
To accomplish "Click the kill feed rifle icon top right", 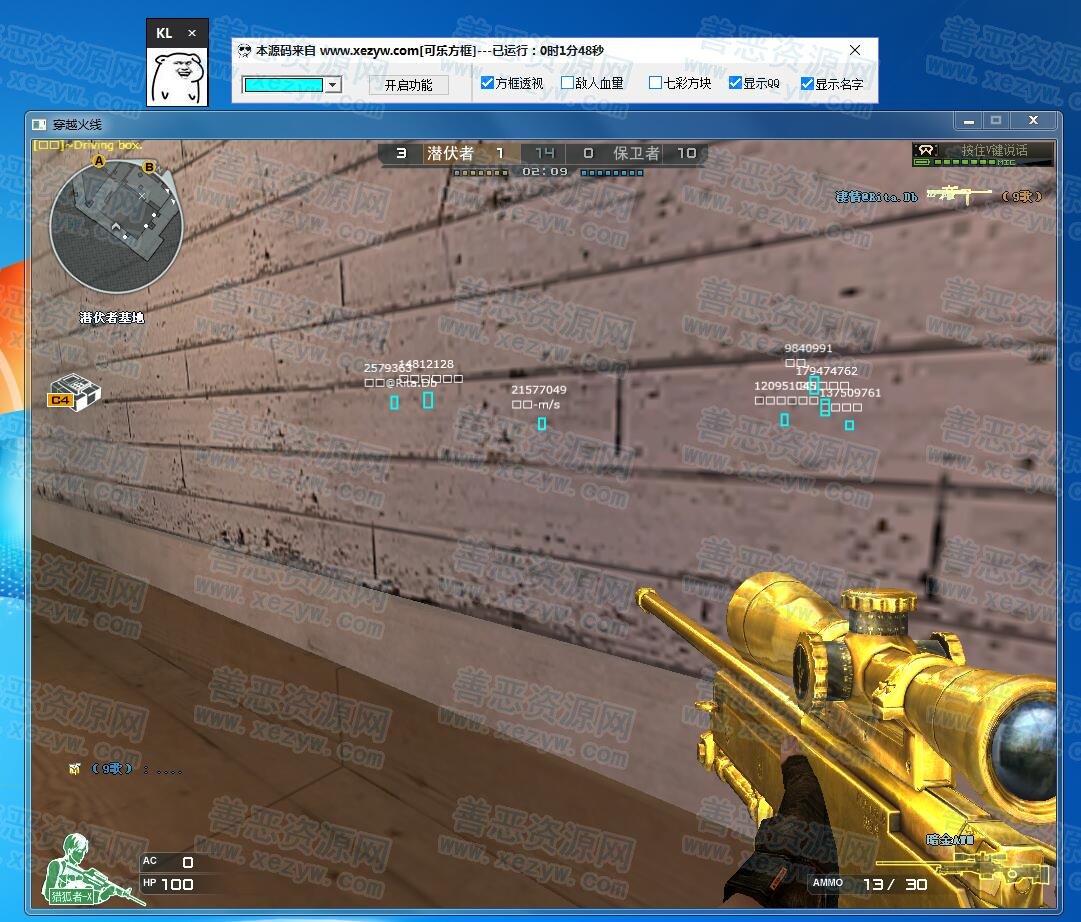I will [958, 196].
